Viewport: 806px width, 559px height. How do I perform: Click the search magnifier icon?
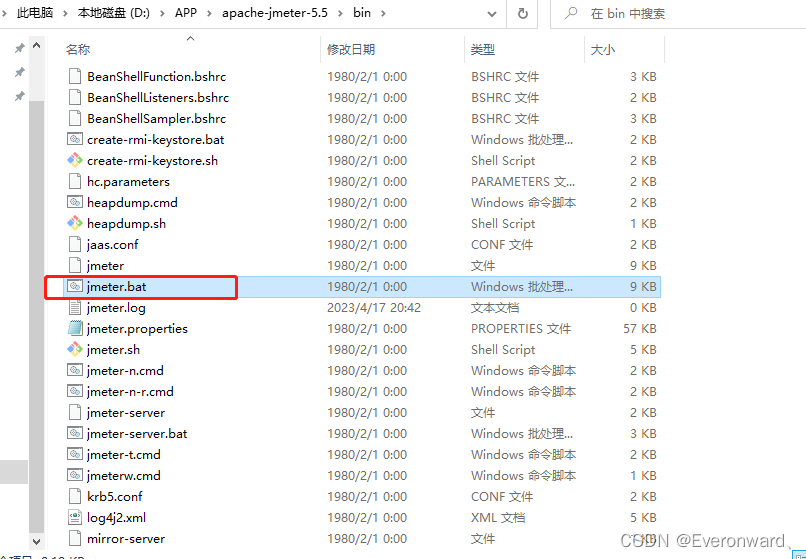[x=571, y=13]
